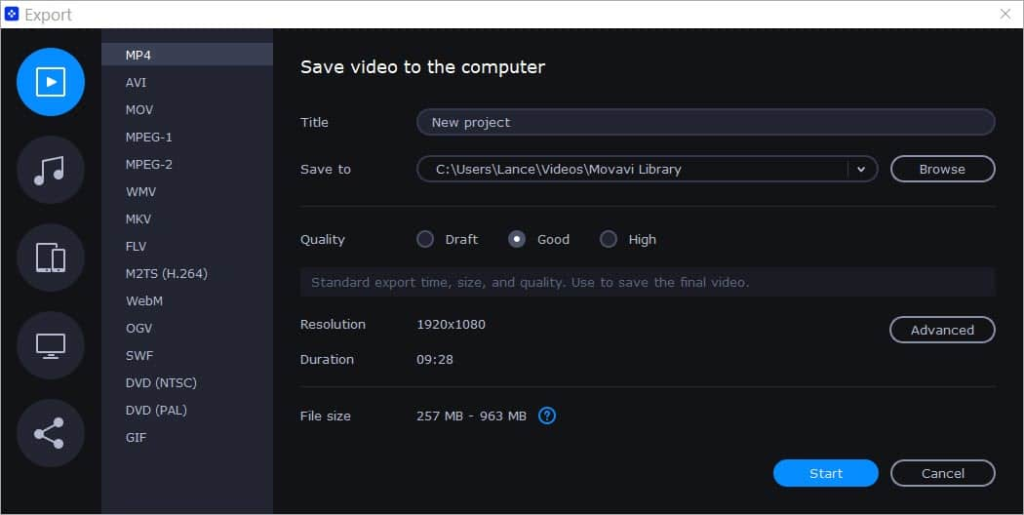Select MP4 format in list
This screenshot has height=515, width=1024.
[x=138, y=55]
